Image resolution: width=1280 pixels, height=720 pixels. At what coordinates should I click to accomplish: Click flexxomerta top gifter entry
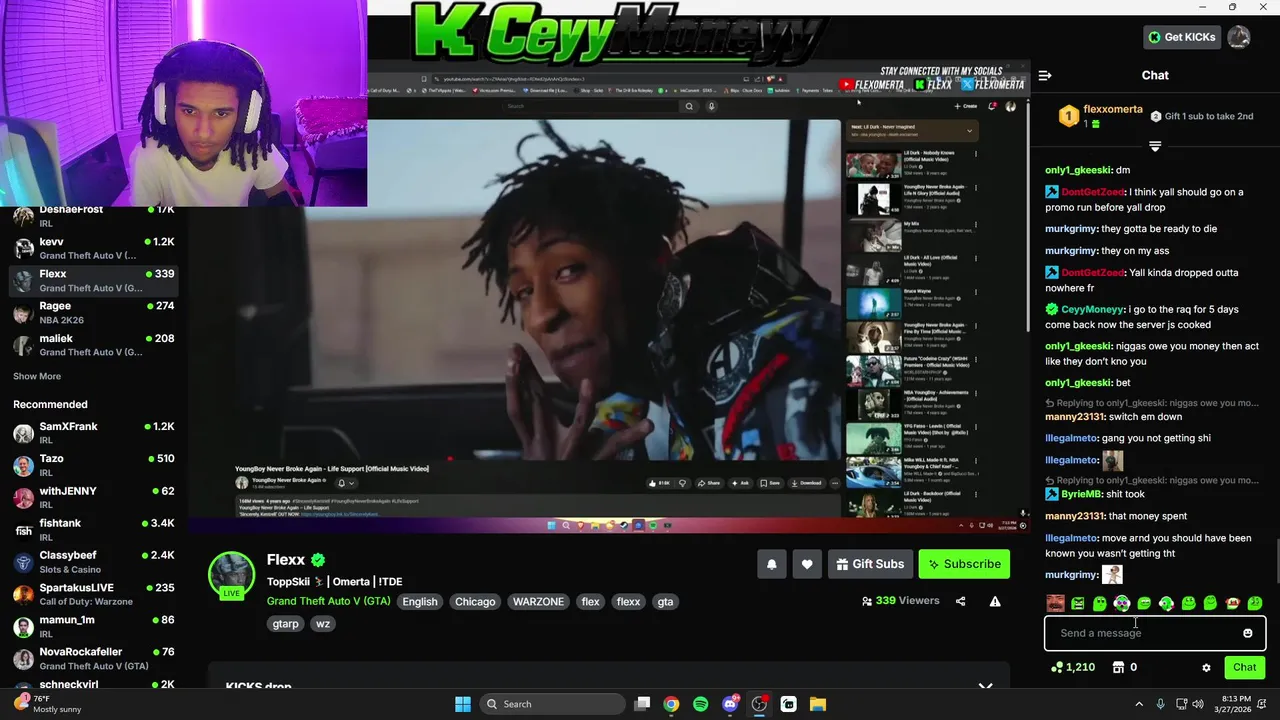(1101, 116)
